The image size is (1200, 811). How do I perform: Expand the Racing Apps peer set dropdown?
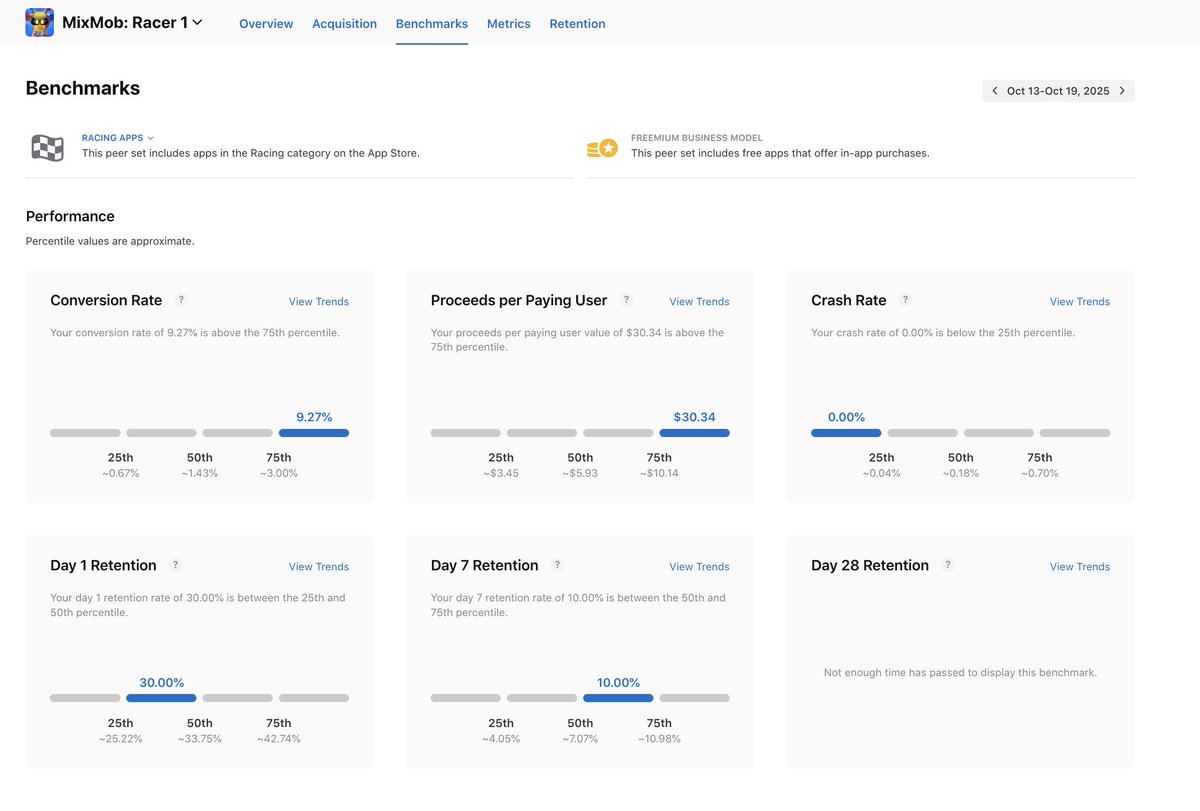pos(118,138)
